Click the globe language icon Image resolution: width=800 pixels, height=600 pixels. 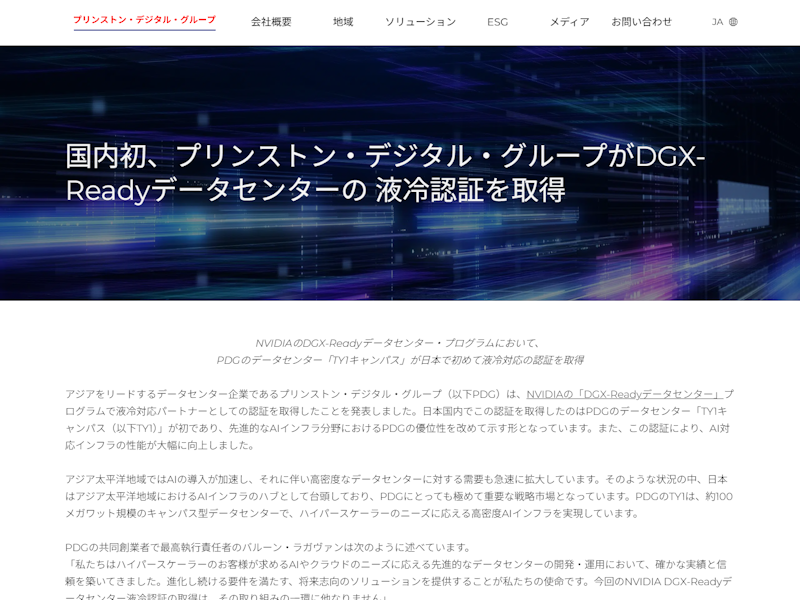click(733, 22)
